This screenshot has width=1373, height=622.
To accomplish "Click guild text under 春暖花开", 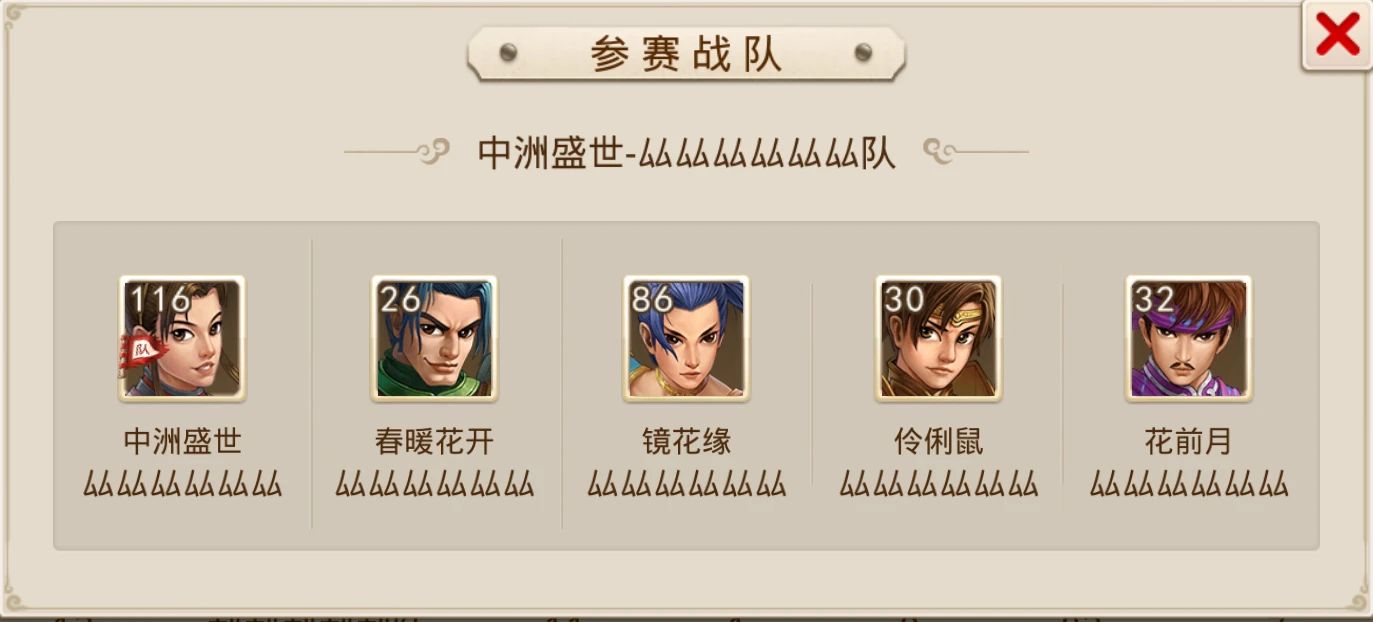I will pyautogui.click(x=434, y=485).
